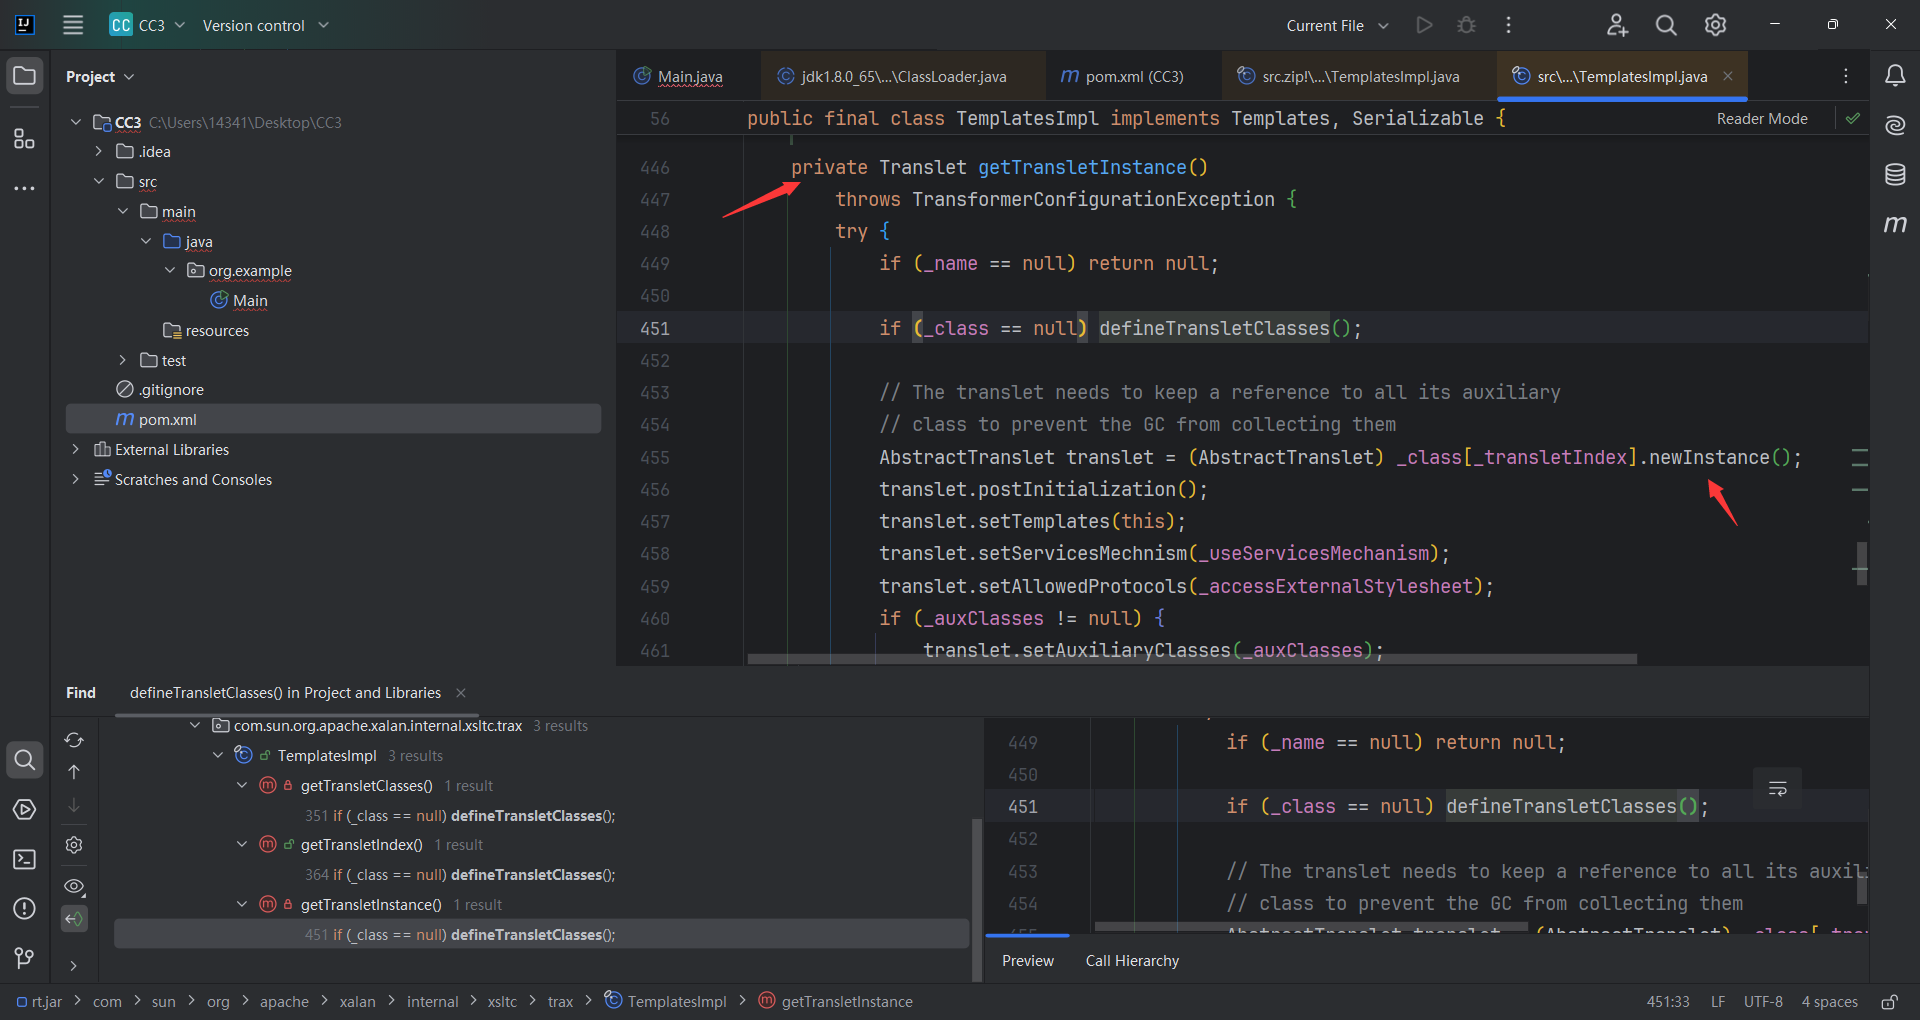Open the Database tool window
Image resolution: width=1920 pixels, height=1020 pixels.
point(1895,175)
